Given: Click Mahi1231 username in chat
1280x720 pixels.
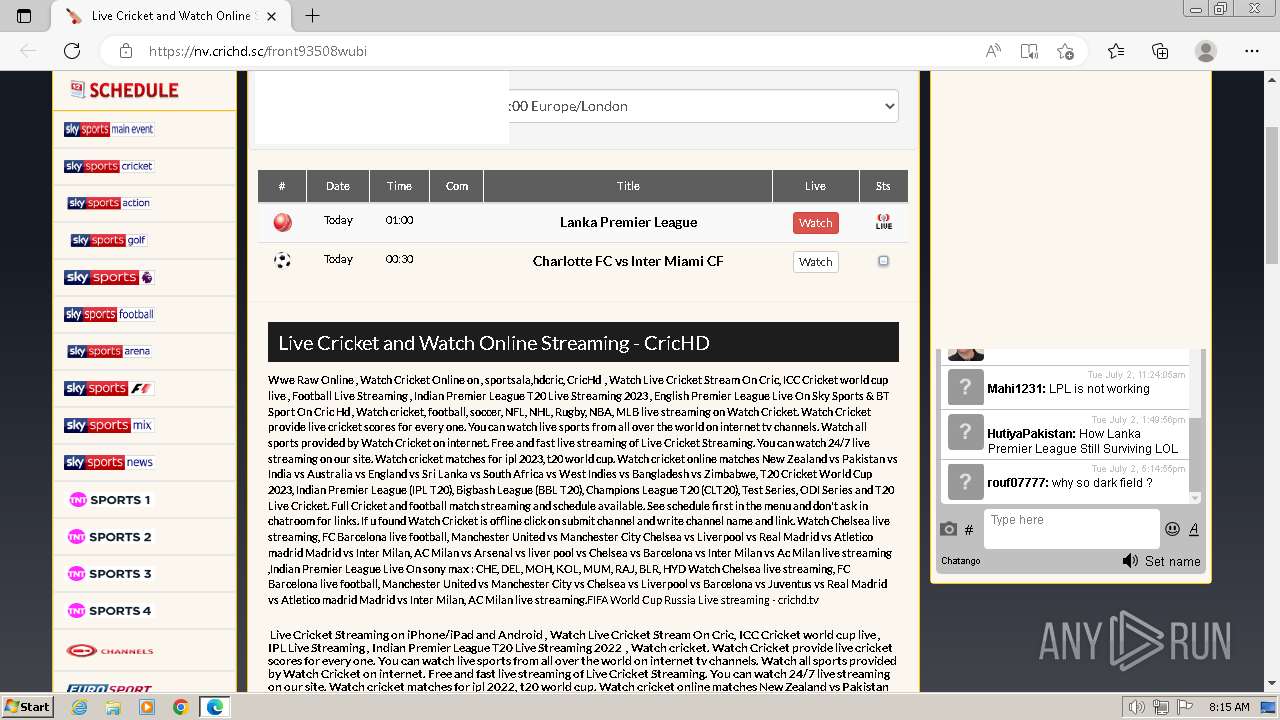Looking at the screenshot, I should pyautogui.click(x=1015, y=389).
